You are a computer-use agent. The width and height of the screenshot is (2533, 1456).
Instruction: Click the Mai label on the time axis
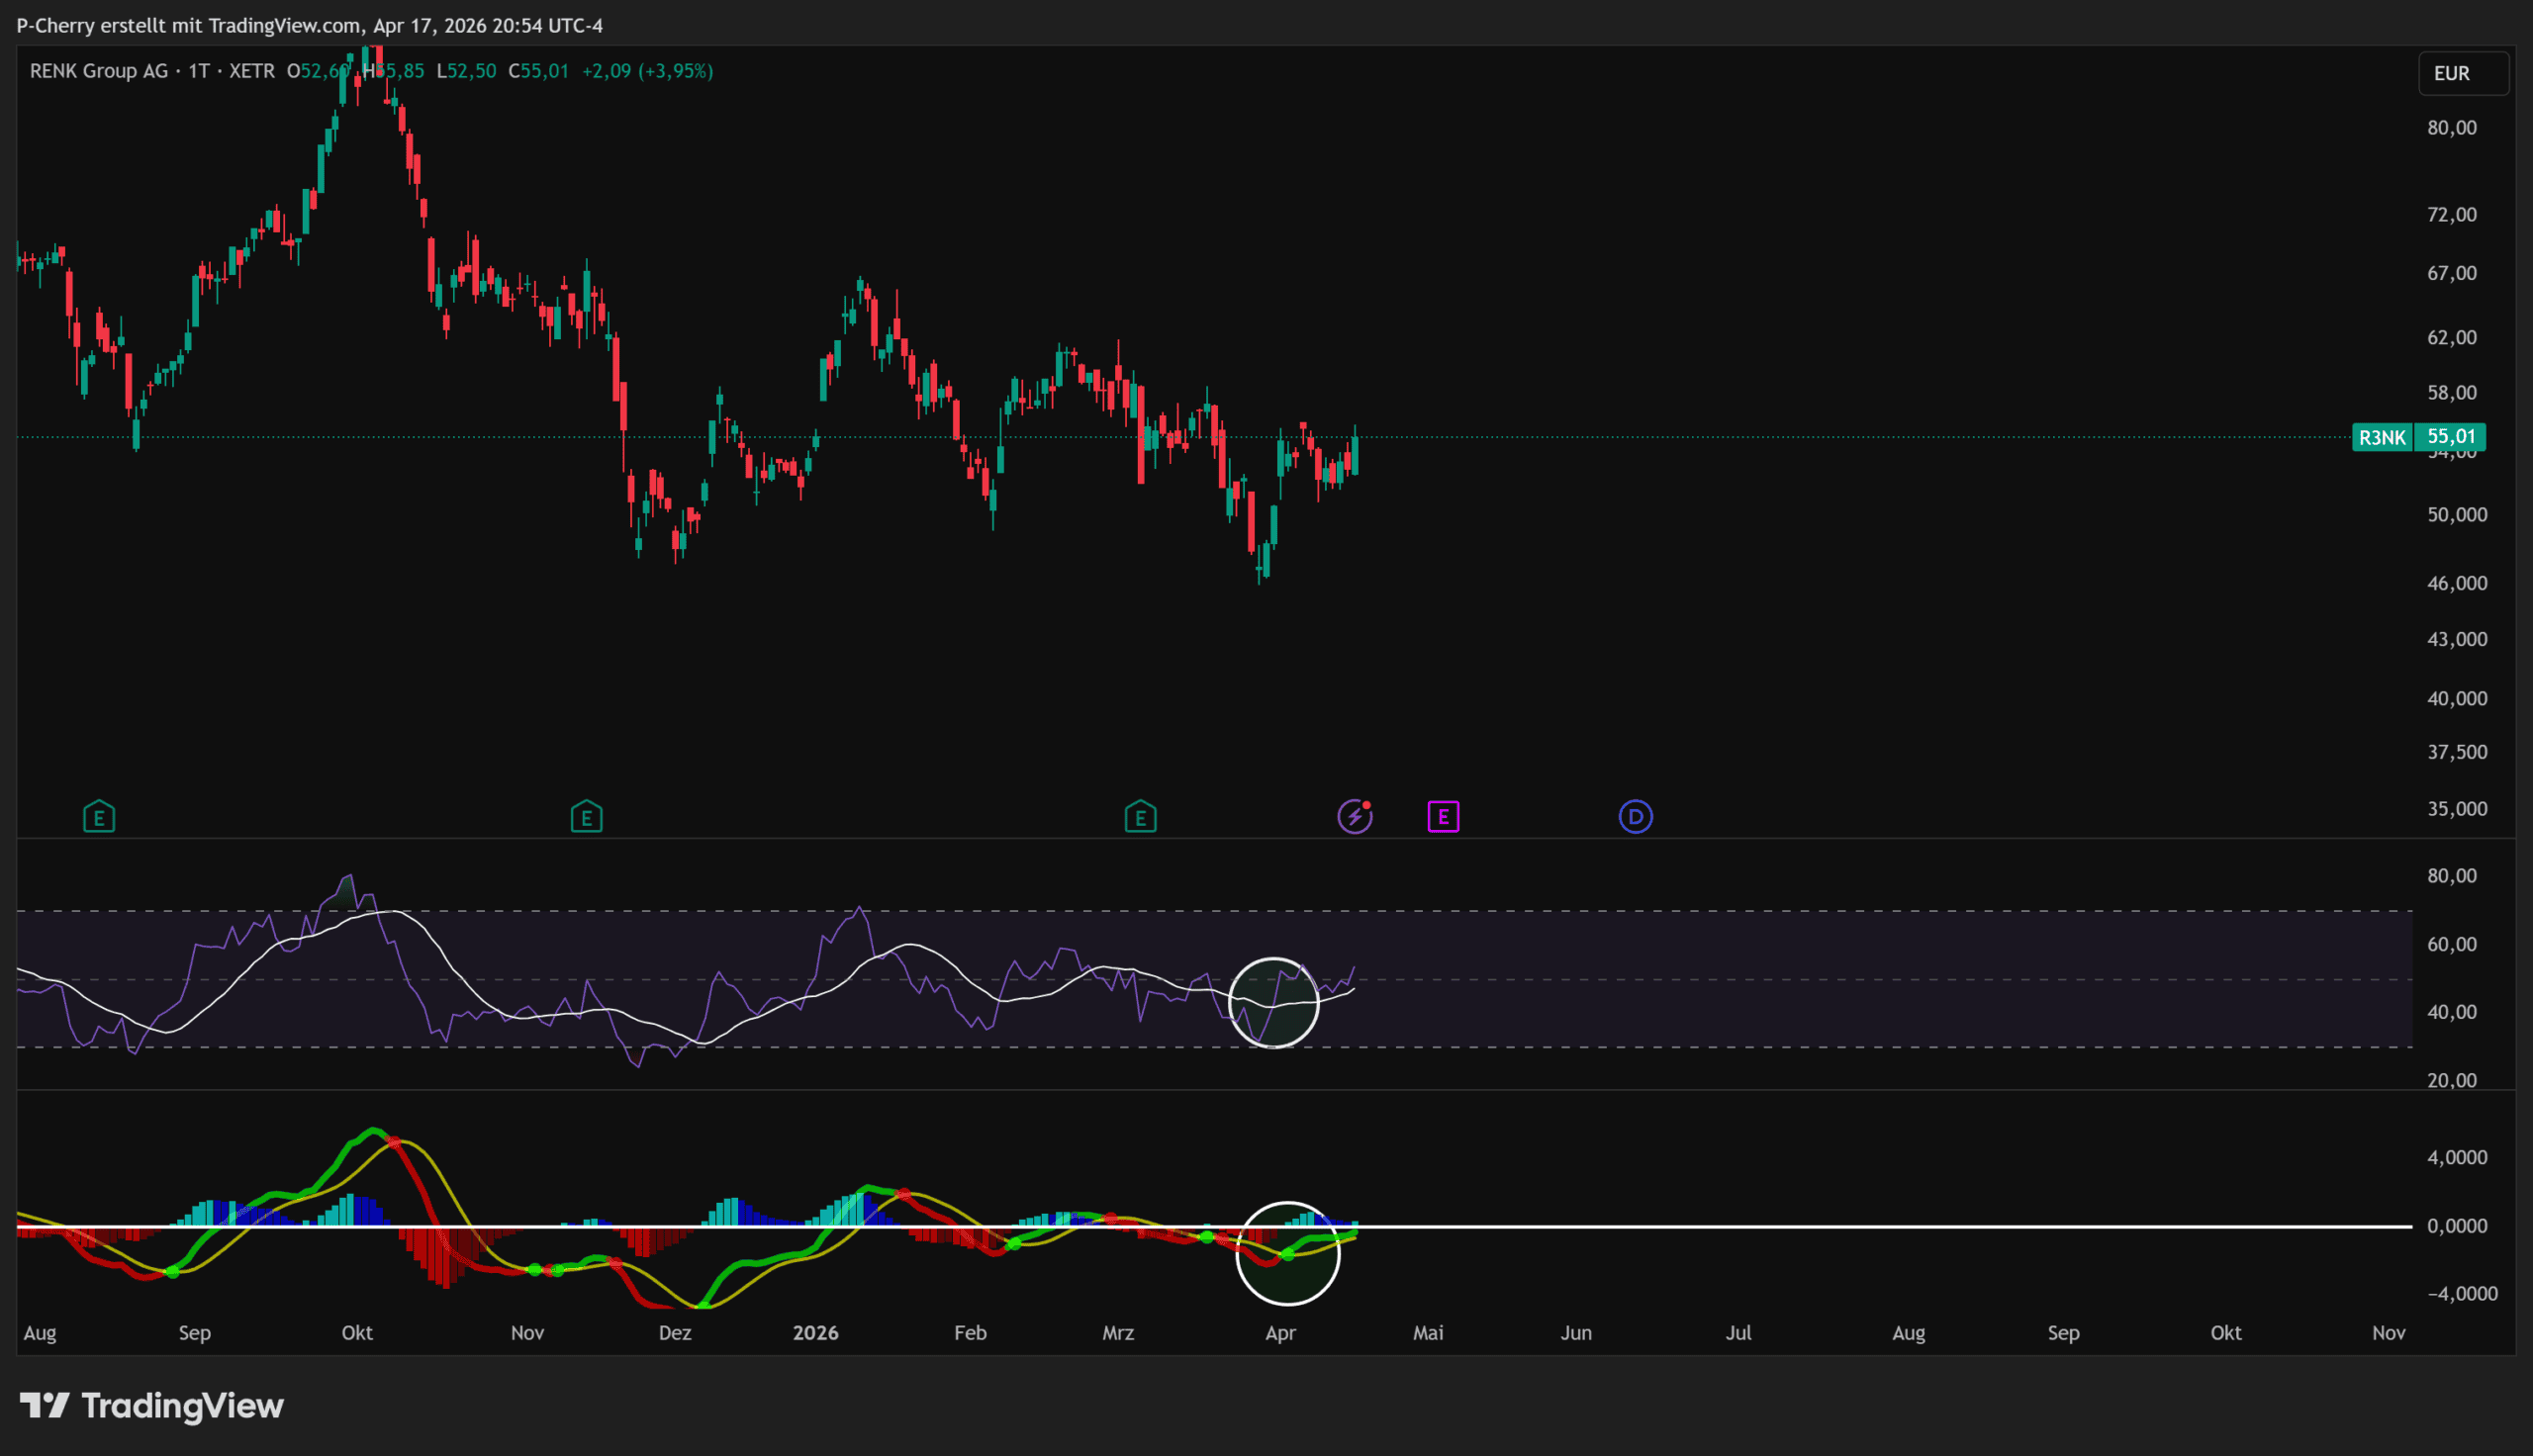pos(1428,1333)
